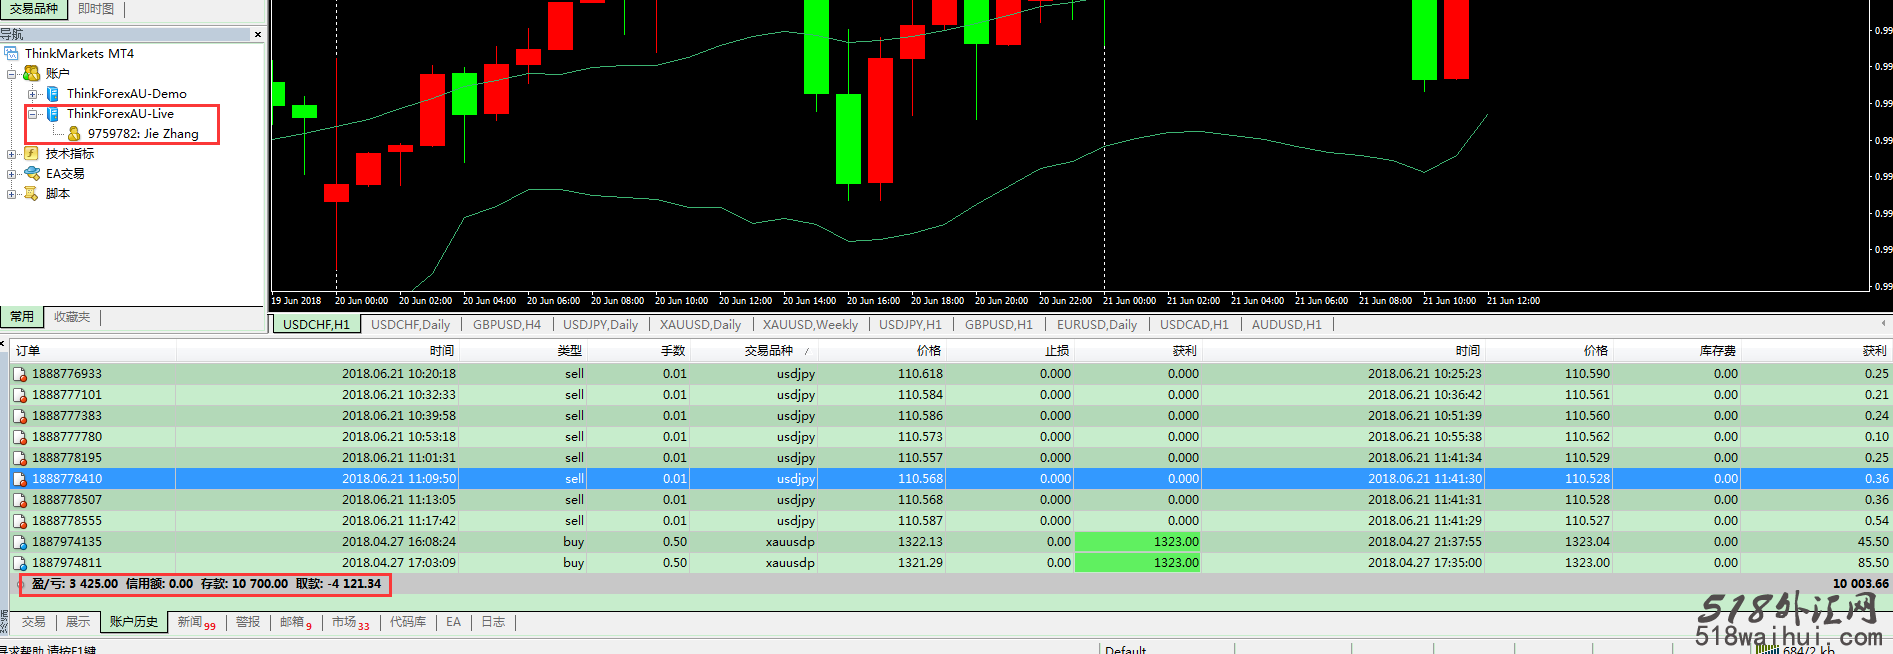Collapse the 账户 accounts tree node
Viewport: 1893px width, 654px height.
pyautogui.click(x=12, y=73)
